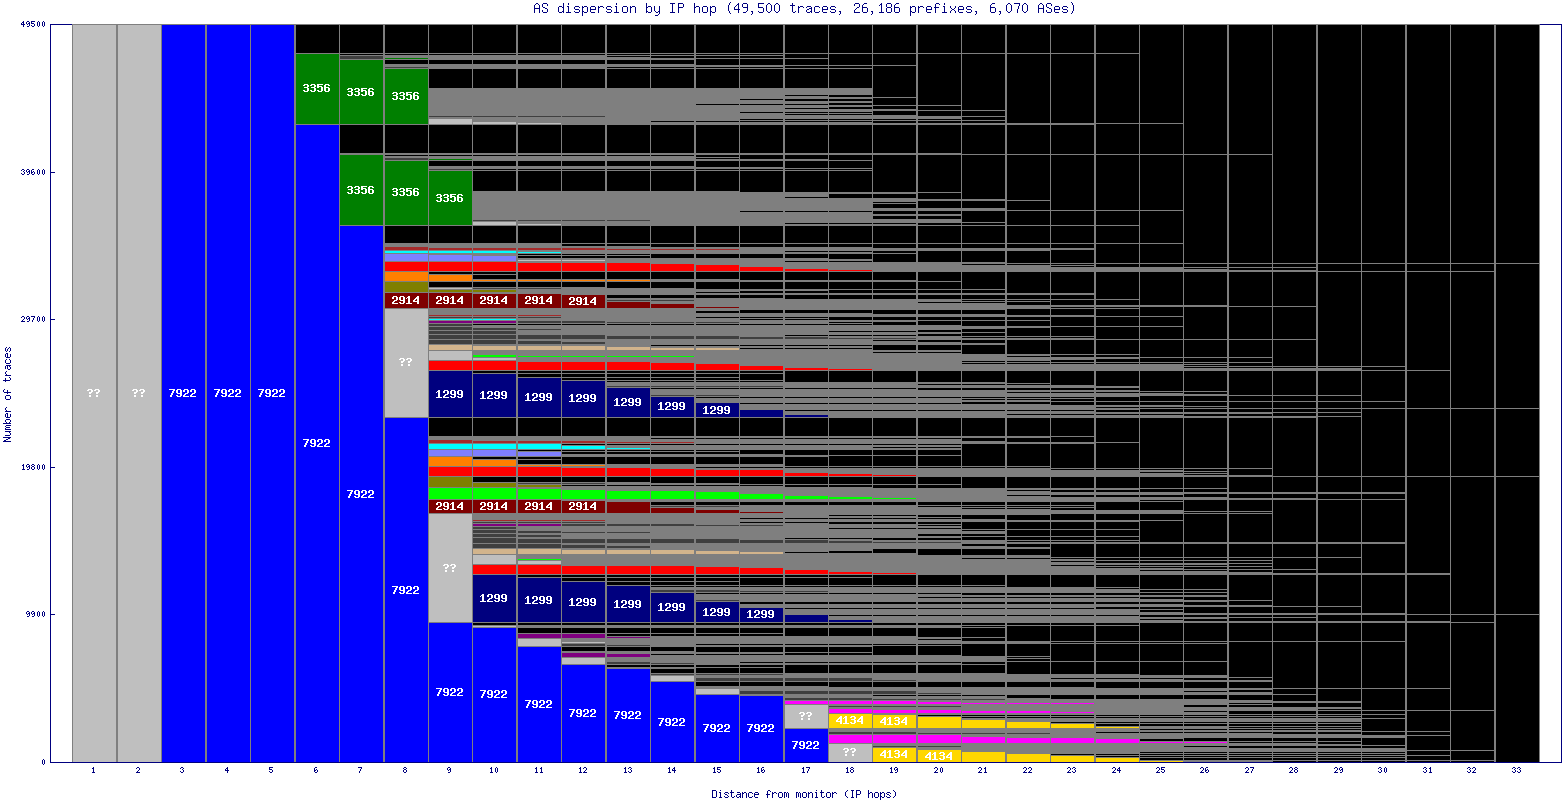Click x-axis tick label 17
Image resolution: width=1562 pixels, height=800 pixels.
tap(805, 771)
